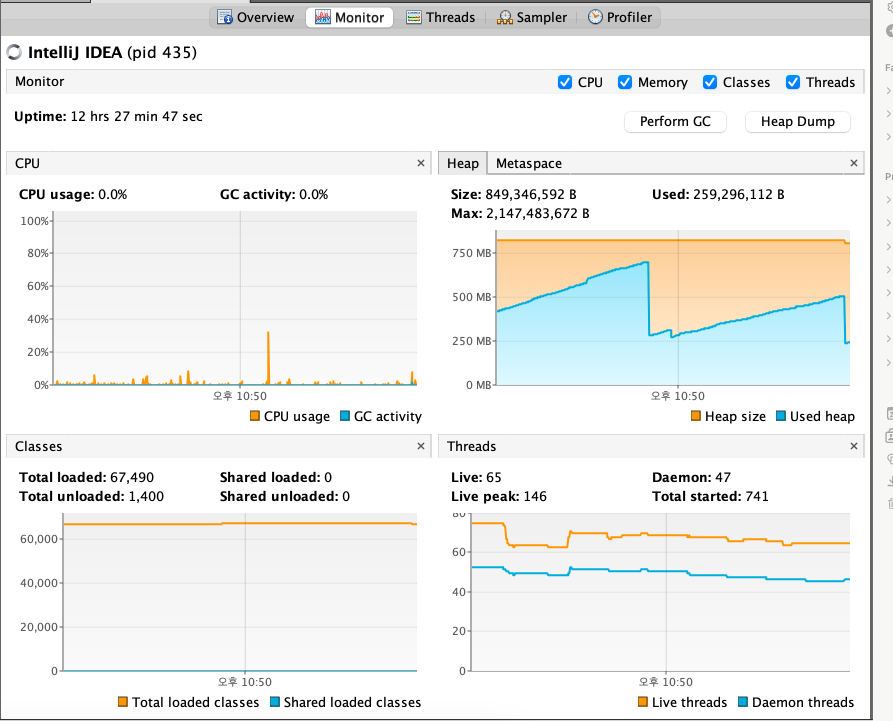Click the CPU usage orange legend swatch
This screenshot has height=721, width=893.
click(255, 416)
